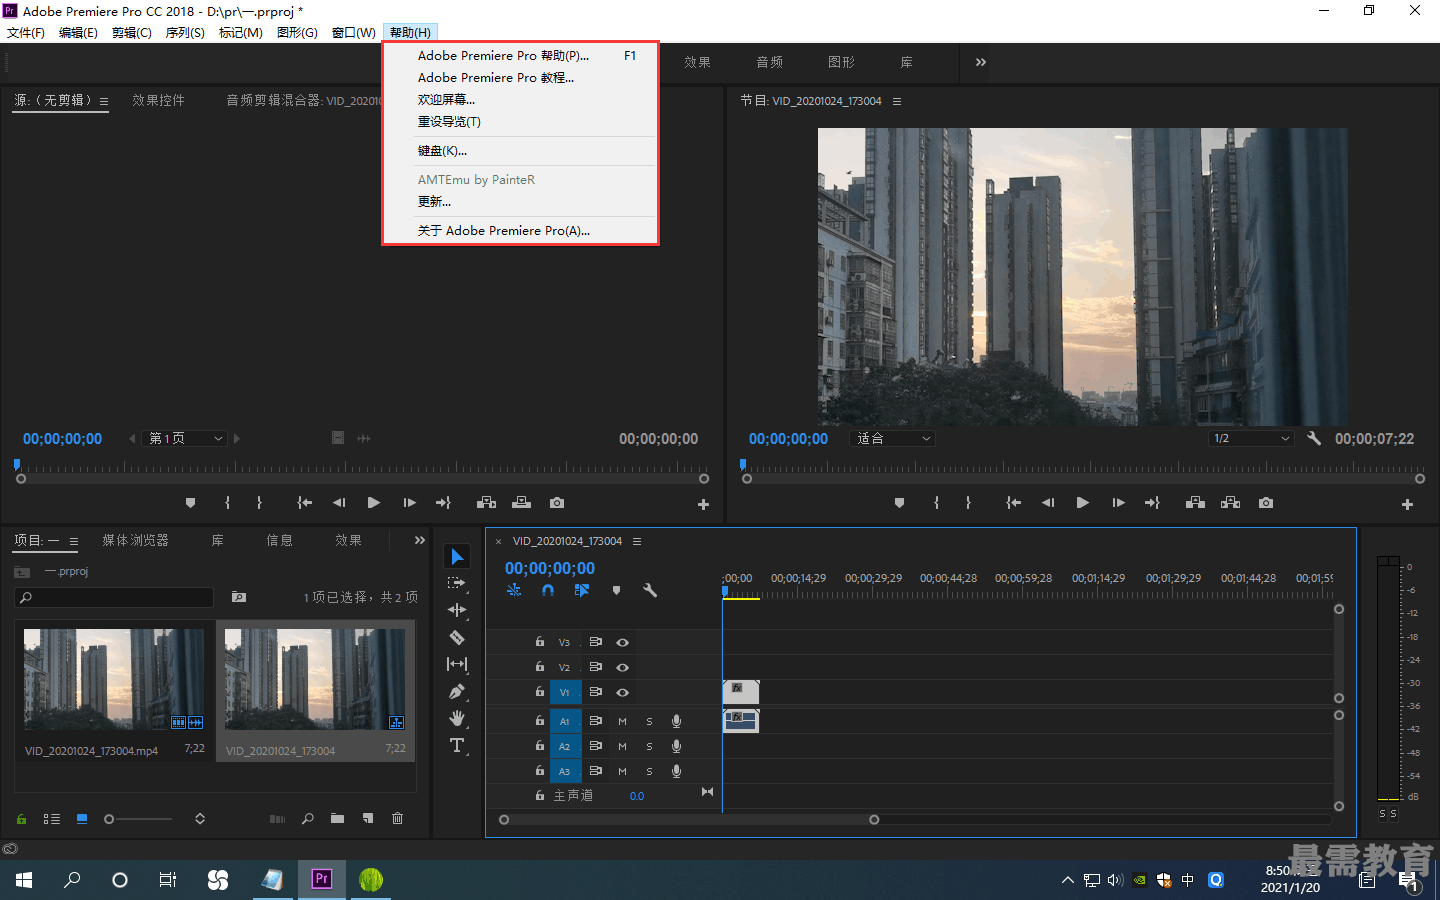The width and height of the screenshot is (1440, 900).
Task: Switch to Effect Controls tab
Action: coord(158,100)
